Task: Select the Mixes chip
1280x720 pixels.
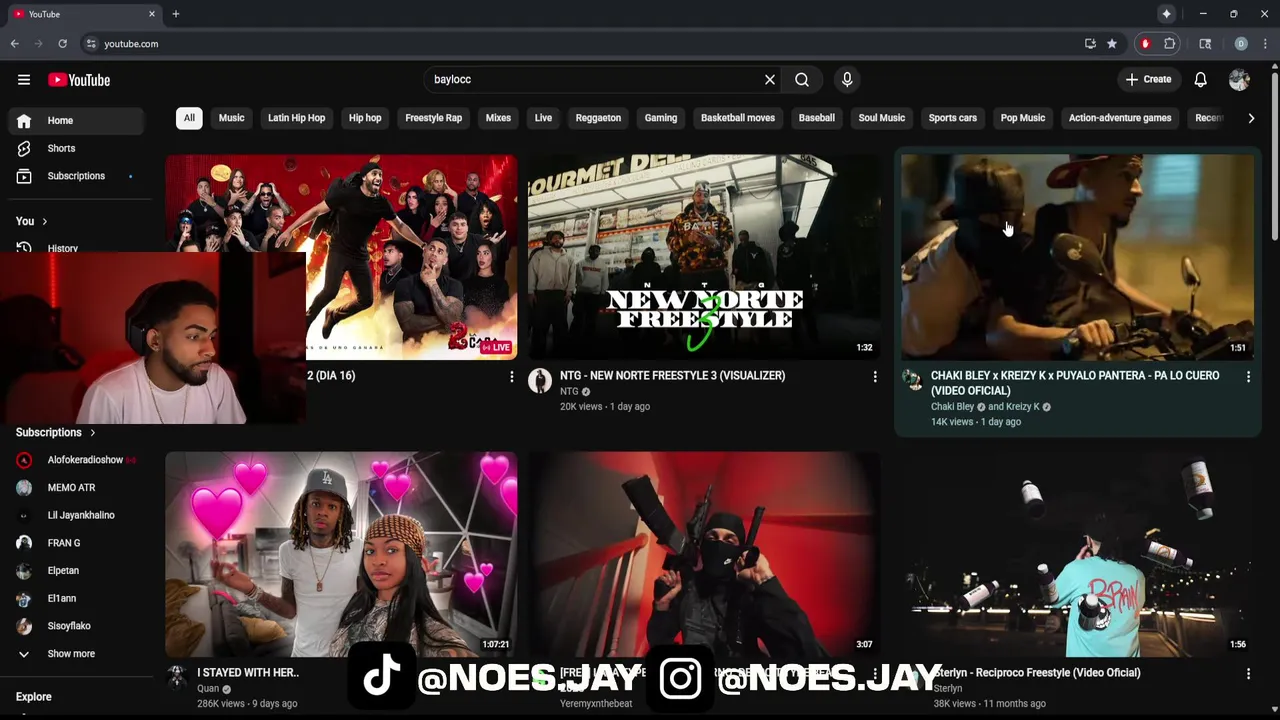Action: click(498, 118)
